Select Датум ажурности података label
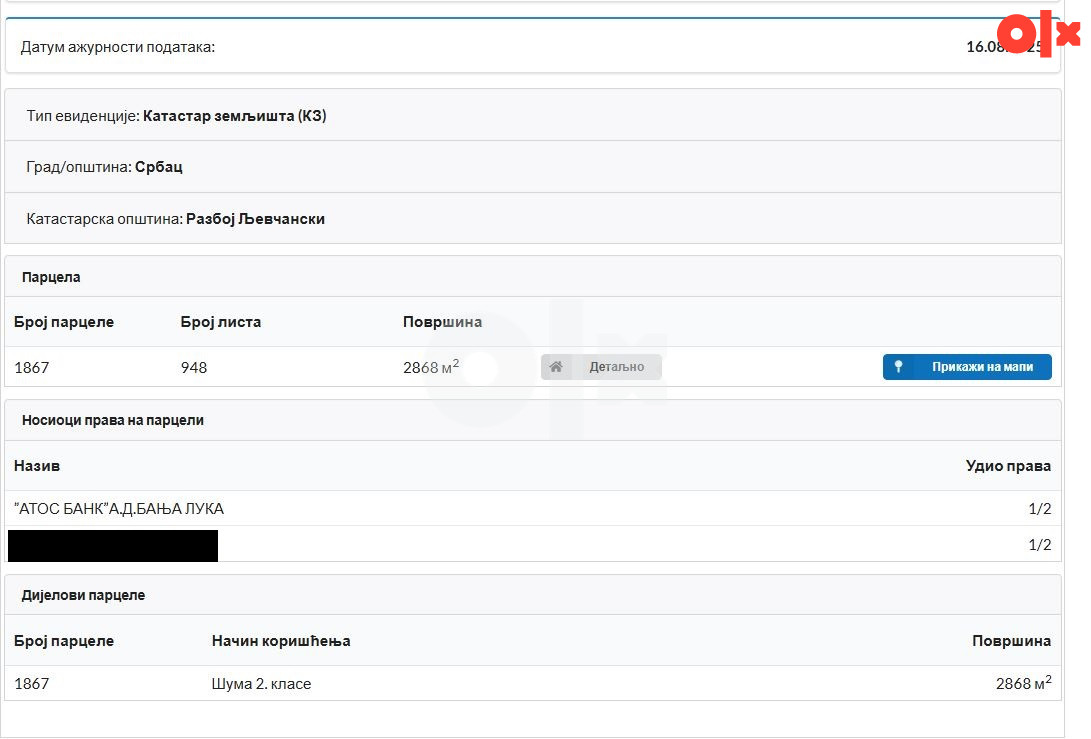The image size is (1091, 739). point(118,47)
